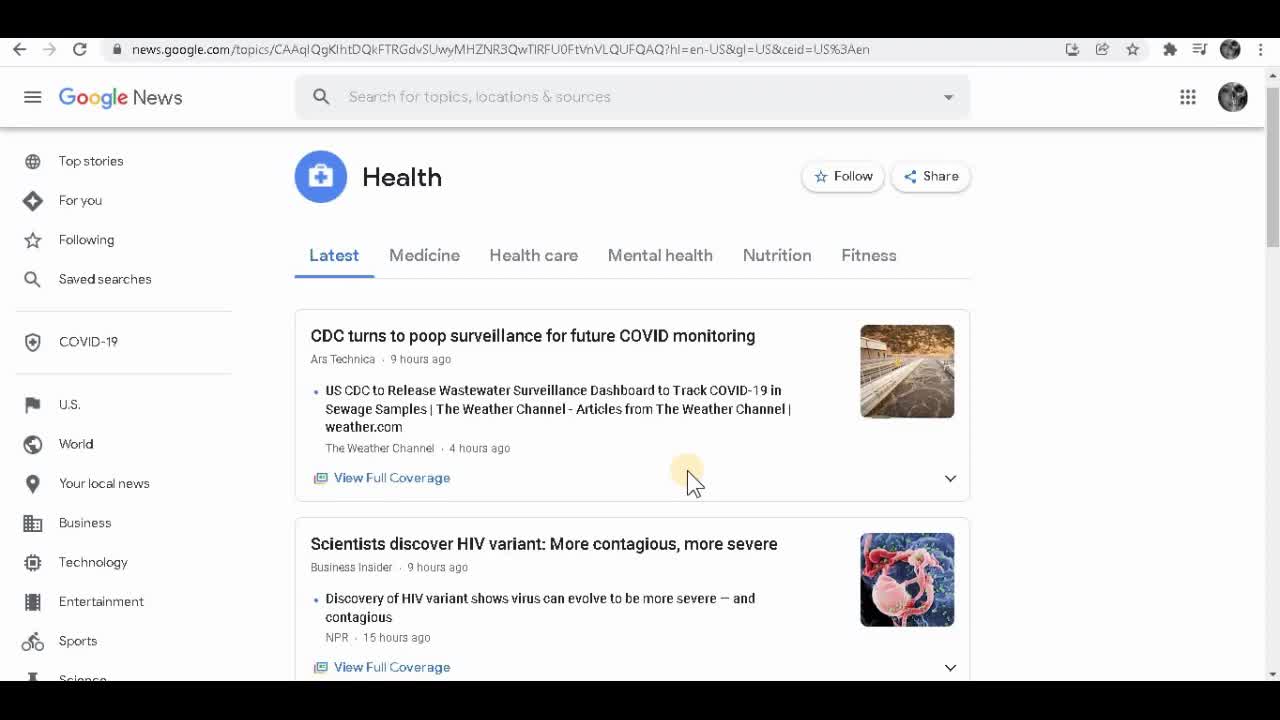Image resolution: width=1280 pixels, height=720 pixels.
Task: Click the Technology chip icon
Action: [33, 562]
